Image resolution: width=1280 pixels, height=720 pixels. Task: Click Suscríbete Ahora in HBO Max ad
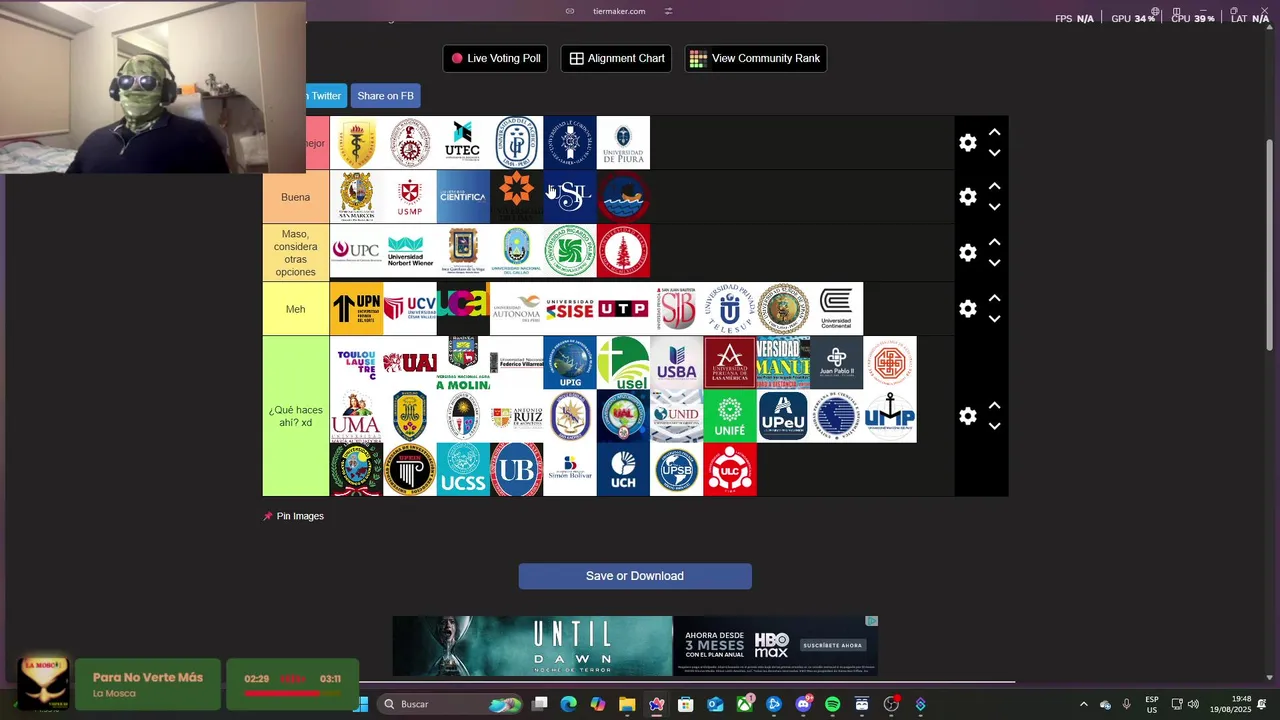[832, 645]
